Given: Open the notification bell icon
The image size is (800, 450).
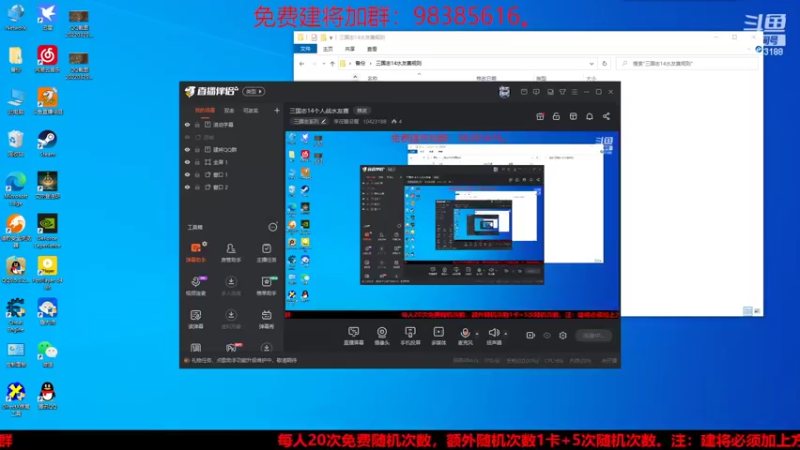Looking at the screenshot, I should coord(589,116).
